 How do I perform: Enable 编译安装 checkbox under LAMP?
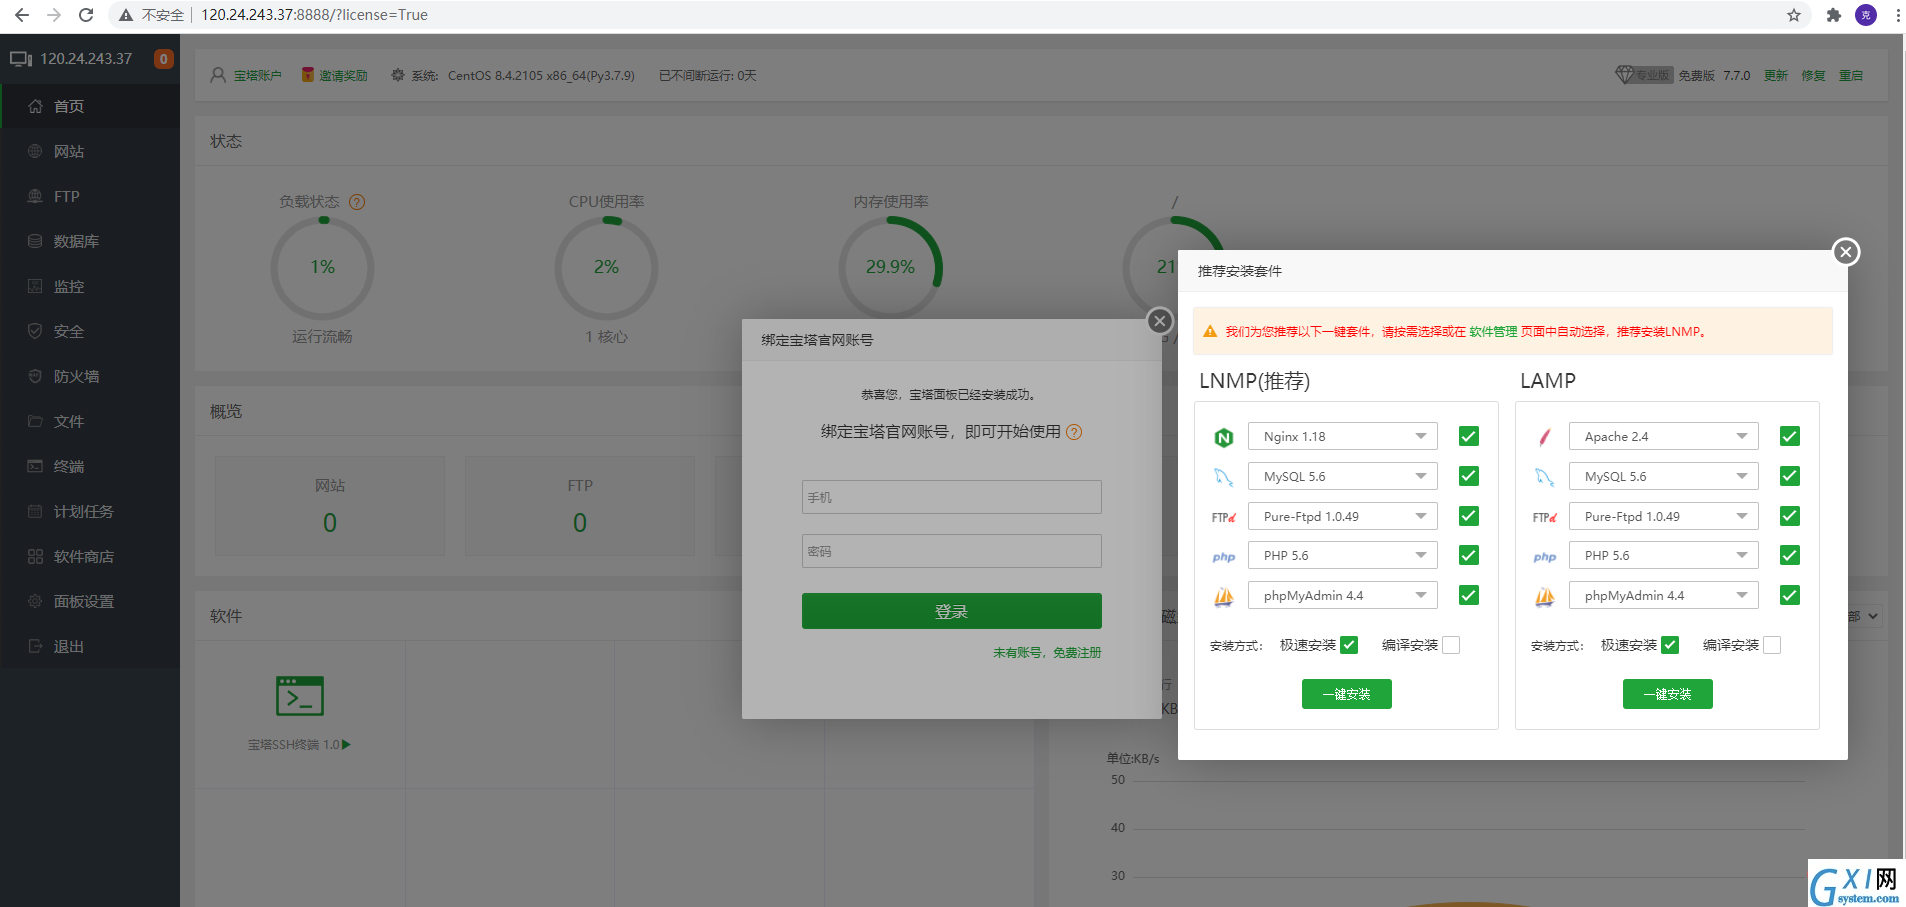[1772, 645]
